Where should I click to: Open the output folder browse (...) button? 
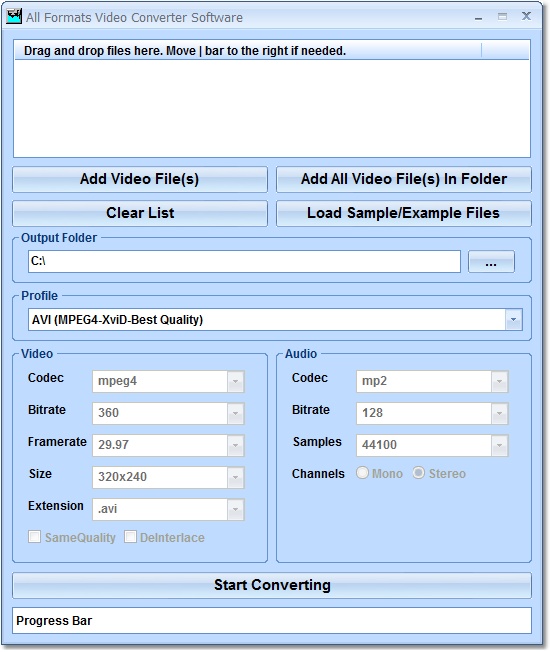[491, 262]
